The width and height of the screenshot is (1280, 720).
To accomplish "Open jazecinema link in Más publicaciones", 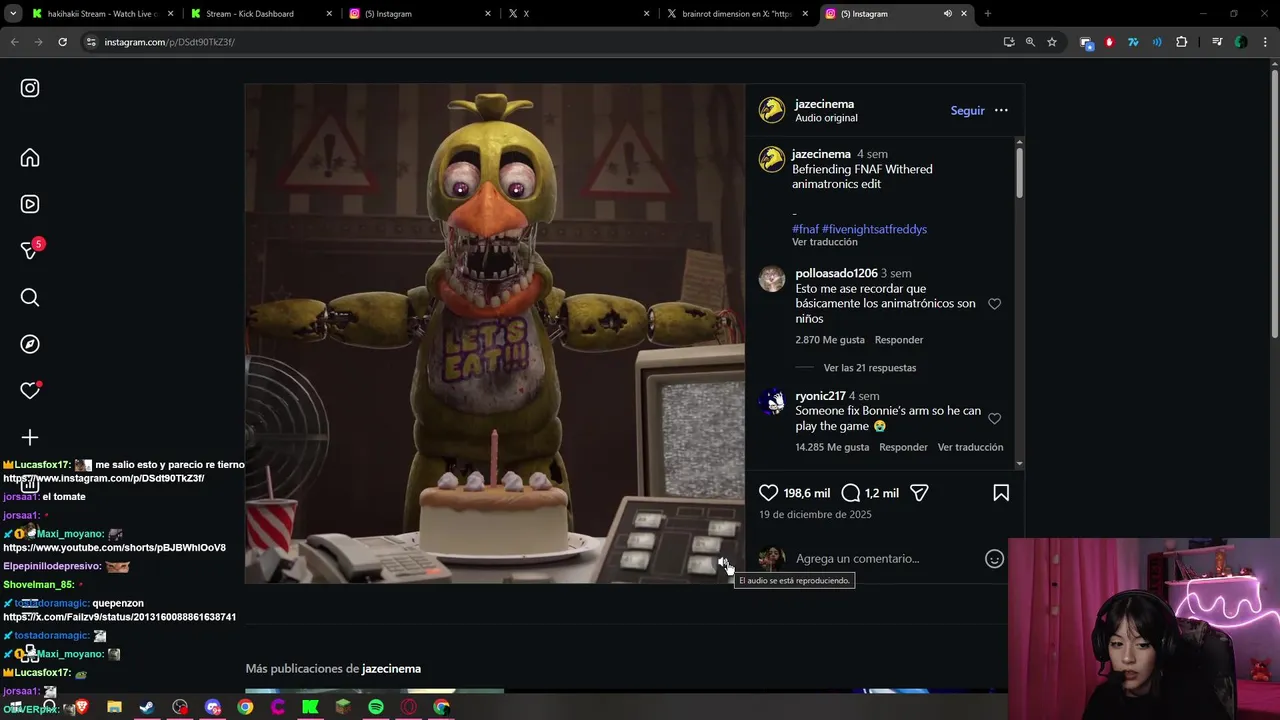I will click(391, 669).
